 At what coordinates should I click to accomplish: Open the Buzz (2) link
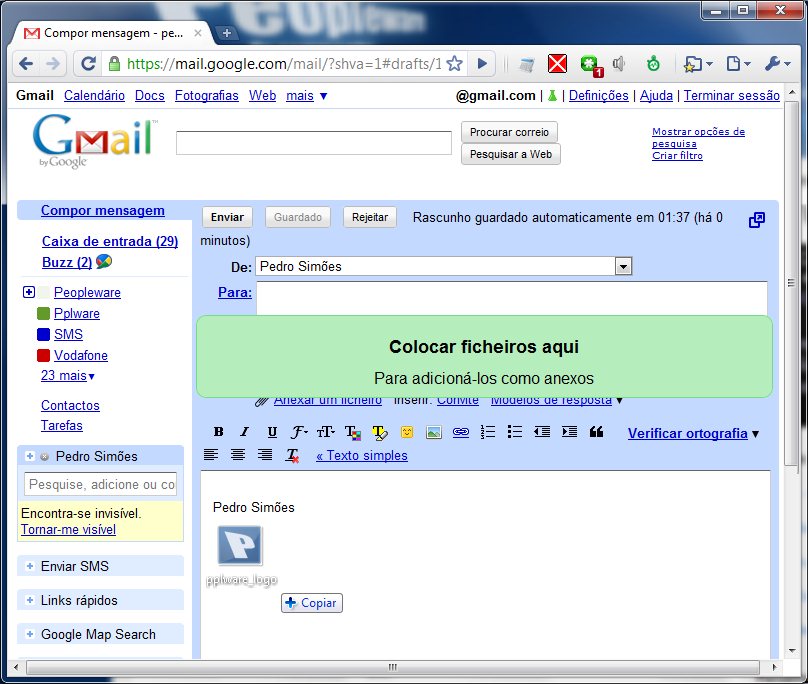pos(67,262)
